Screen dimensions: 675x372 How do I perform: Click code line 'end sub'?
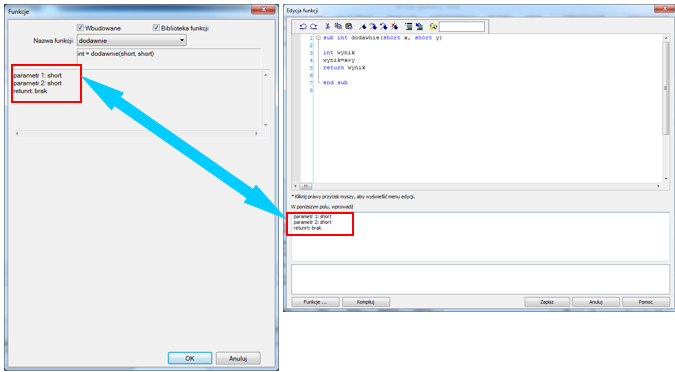coord(335,83)
